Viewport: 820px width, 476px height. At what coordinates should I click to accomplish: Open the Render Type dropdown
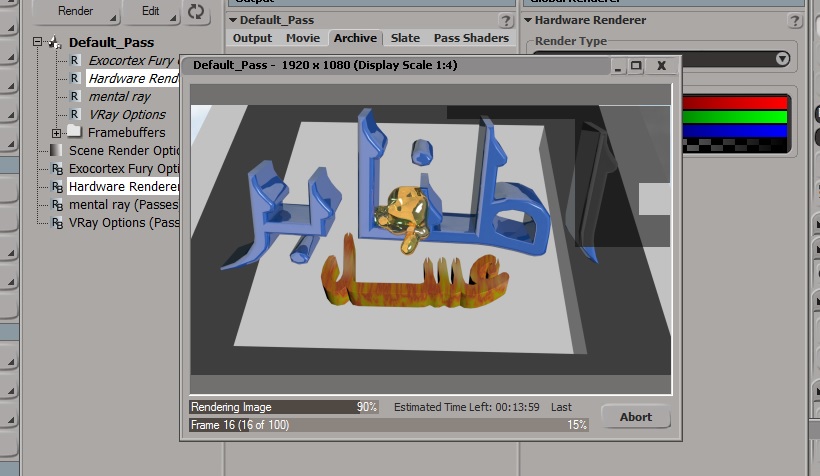[782, 59]
